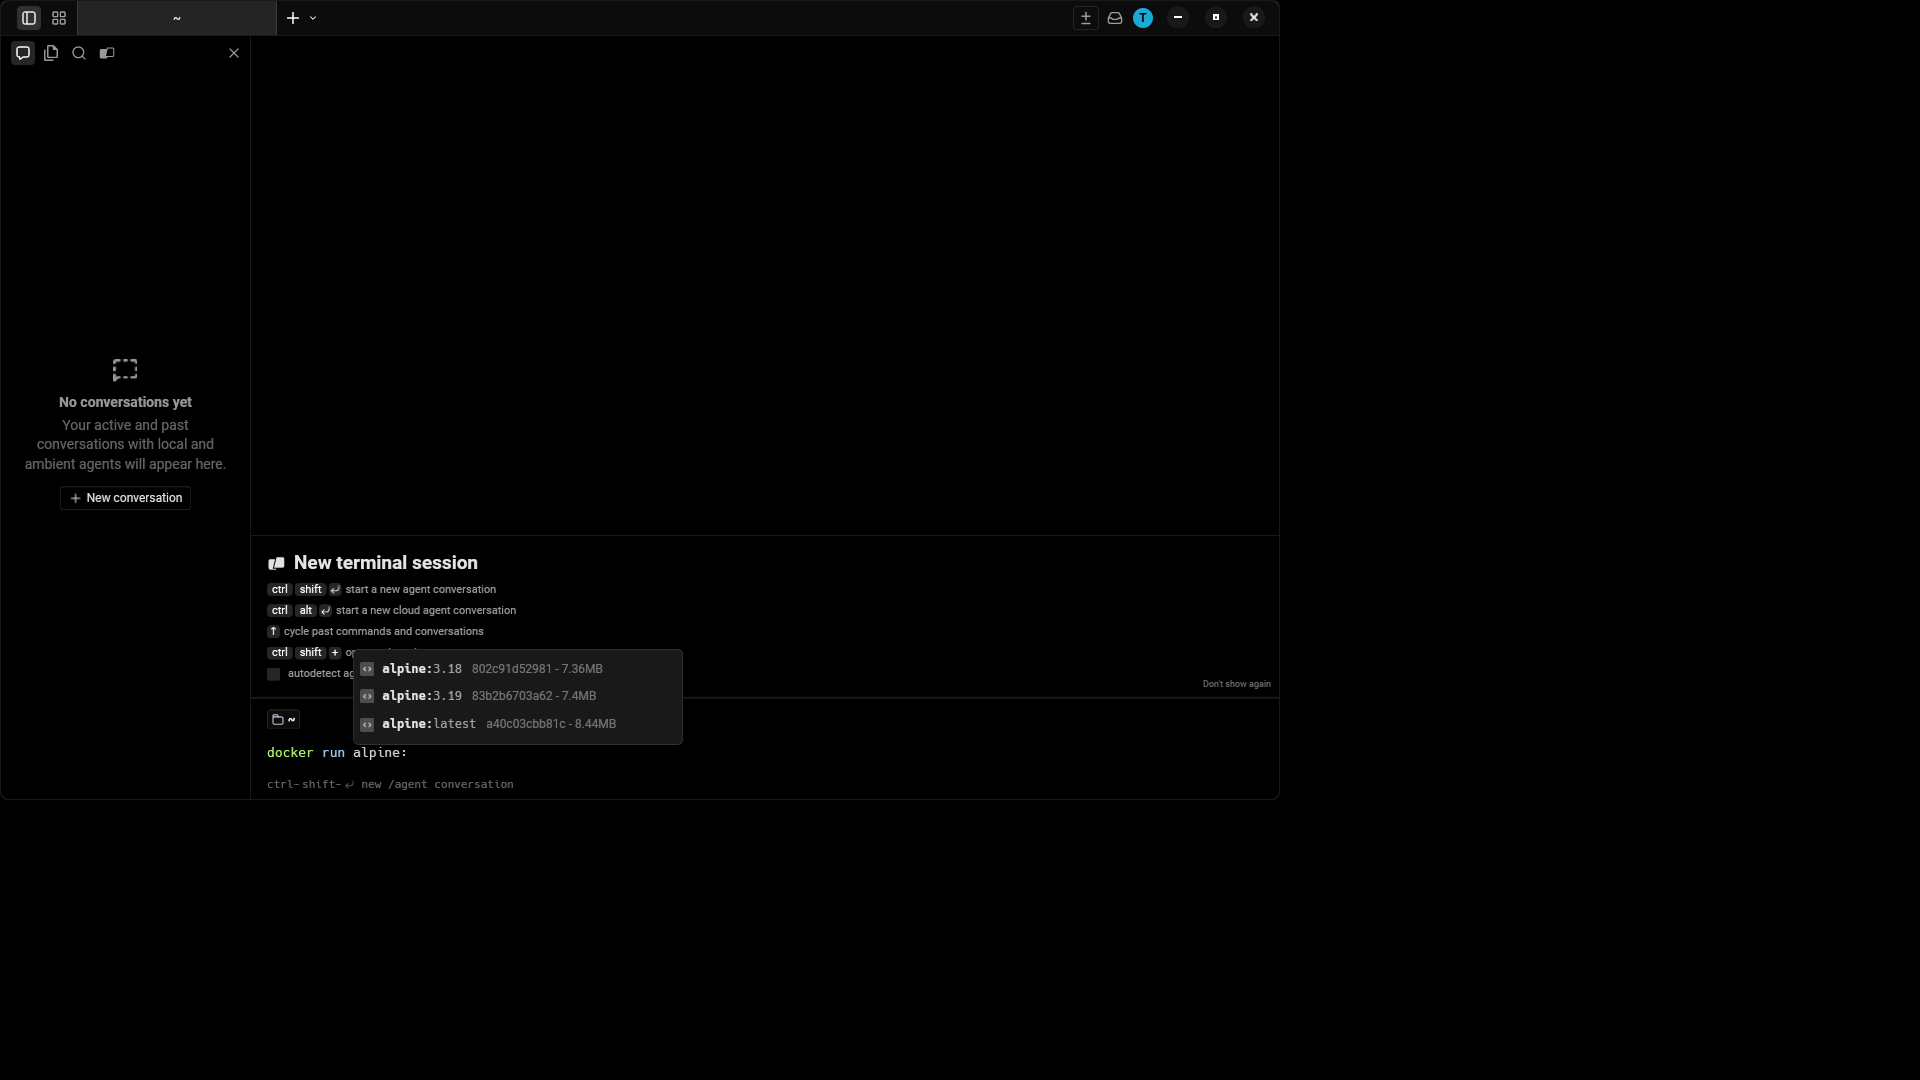
Task: Select alpine:3.18 completion suggestion
Action: point(518,669)
